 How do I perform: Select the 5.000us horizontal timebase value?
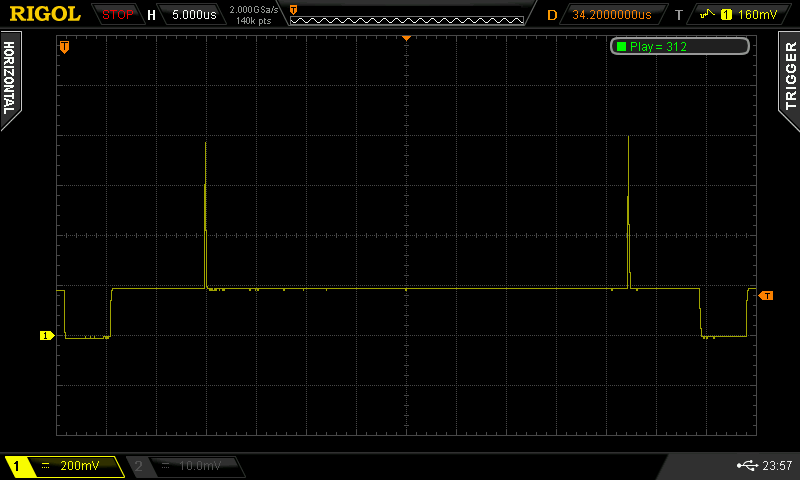pos(192,15)
